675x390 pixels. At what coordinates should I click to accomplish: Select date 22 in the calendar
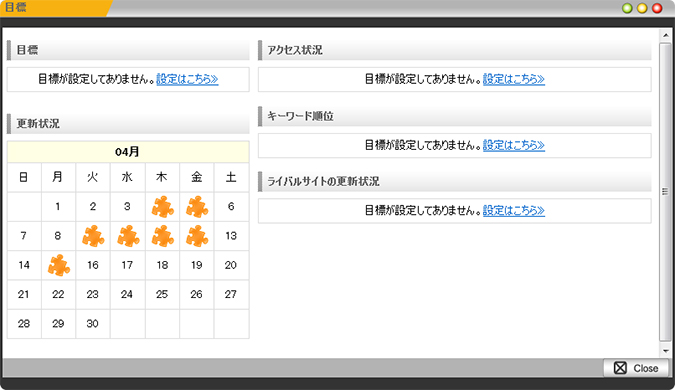pyautogui.click(x=58, y=294)
